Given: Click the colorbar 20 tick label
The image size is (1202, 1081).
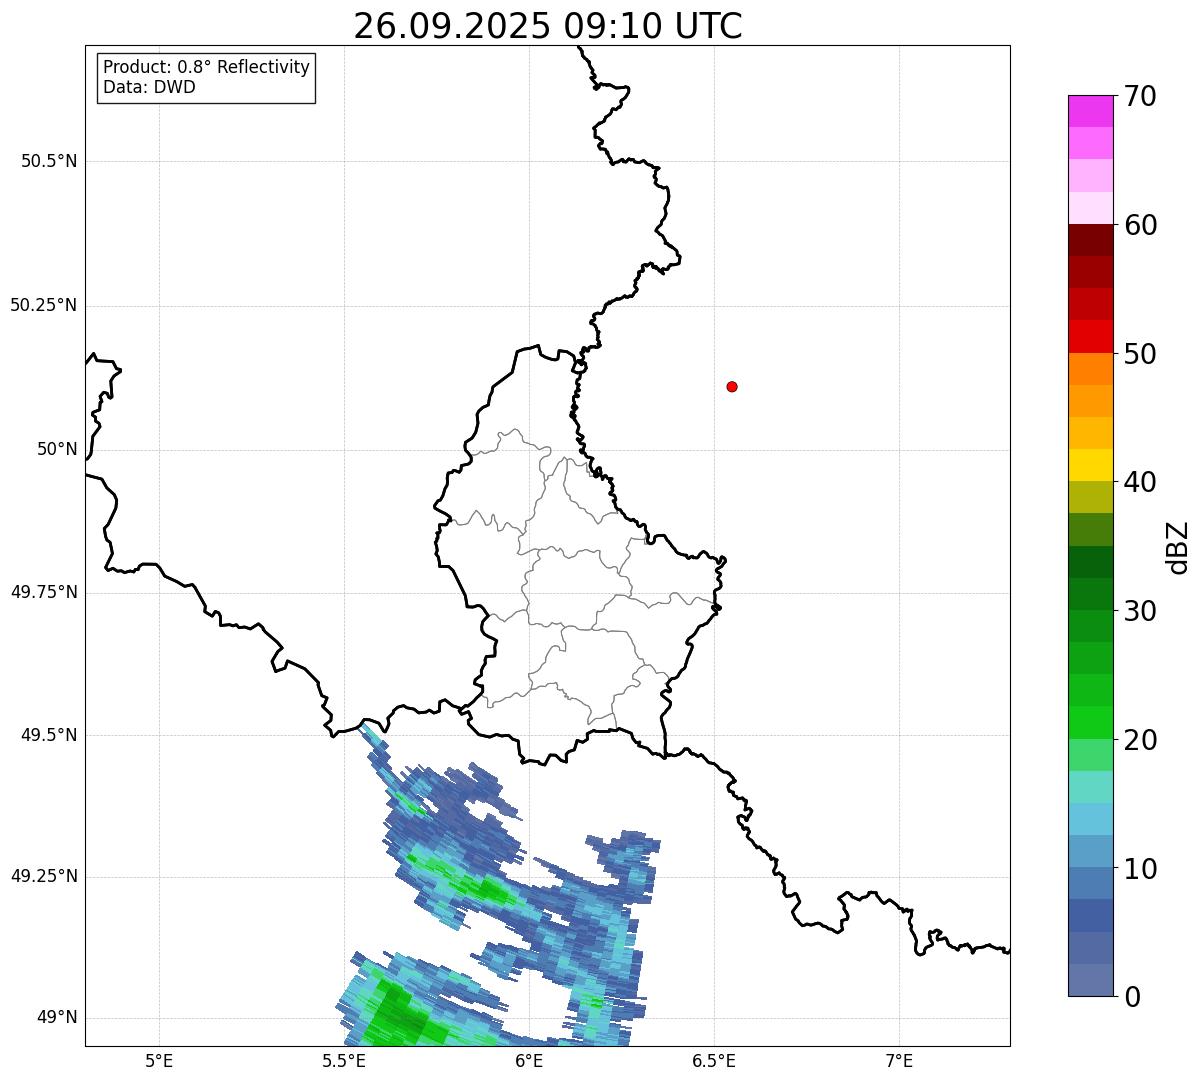Looking at the screenshot, I should click(x=1140, y=740).
